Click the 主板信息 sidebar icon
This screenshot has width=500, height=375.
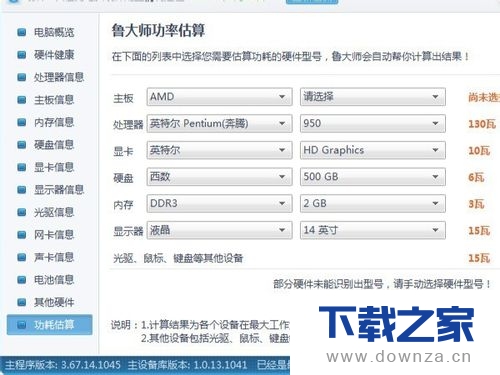coord(22,100)
